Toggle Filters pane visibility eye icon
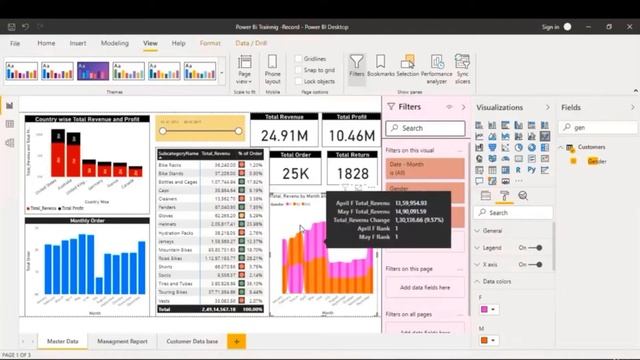The height and width of the screenshot is (360, 640). tap(449, 107)
